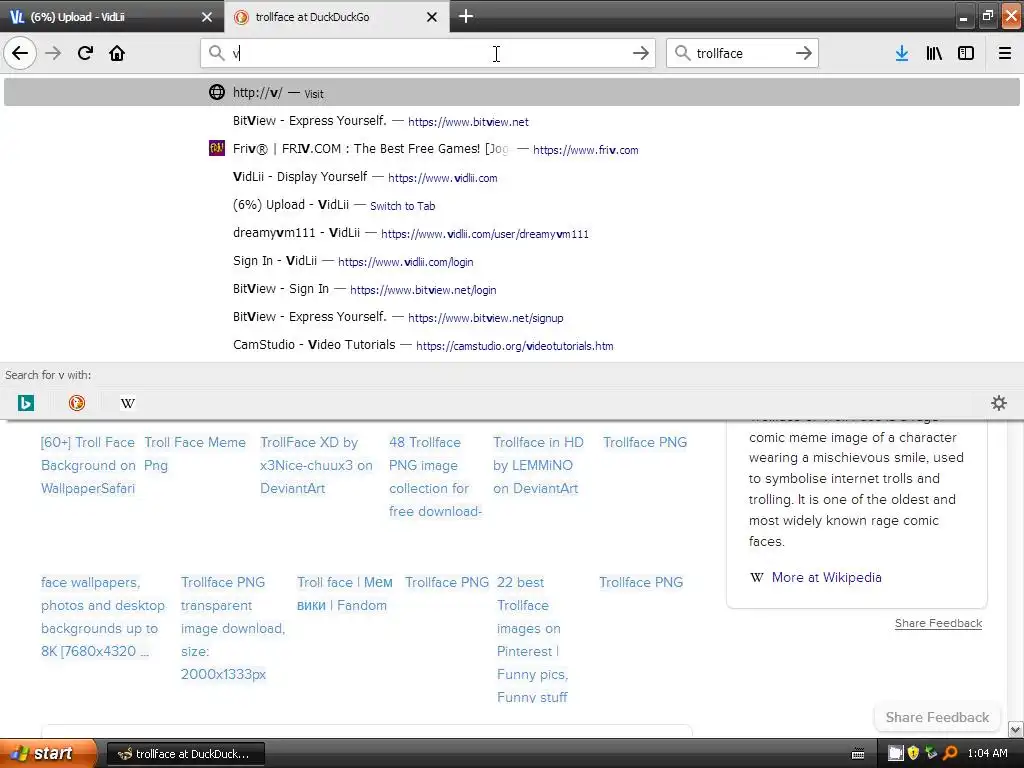Open Trollface PNG link after LEMMiNO result
This screenshot has height=768, width=1024.
[645, 442]
